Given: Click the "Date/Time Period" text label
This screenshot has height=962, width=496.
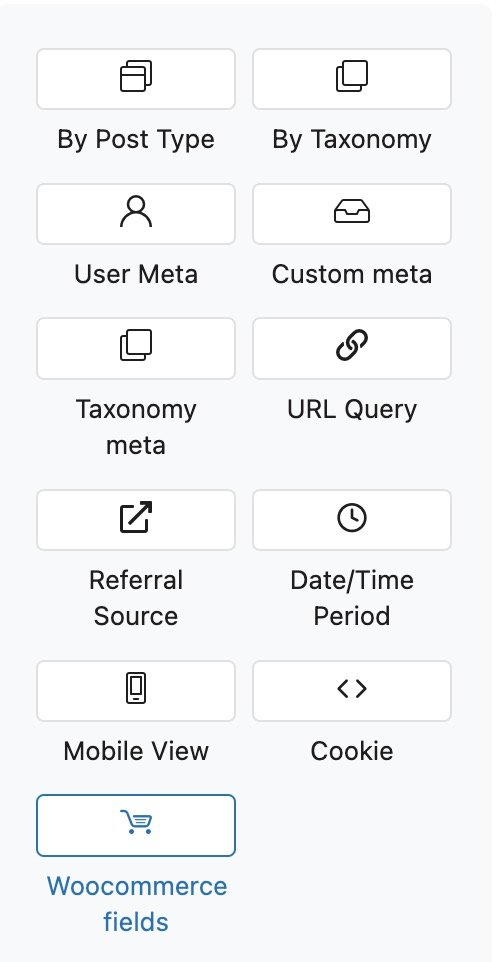Looking at the screenshot, I should coord(352,598).
